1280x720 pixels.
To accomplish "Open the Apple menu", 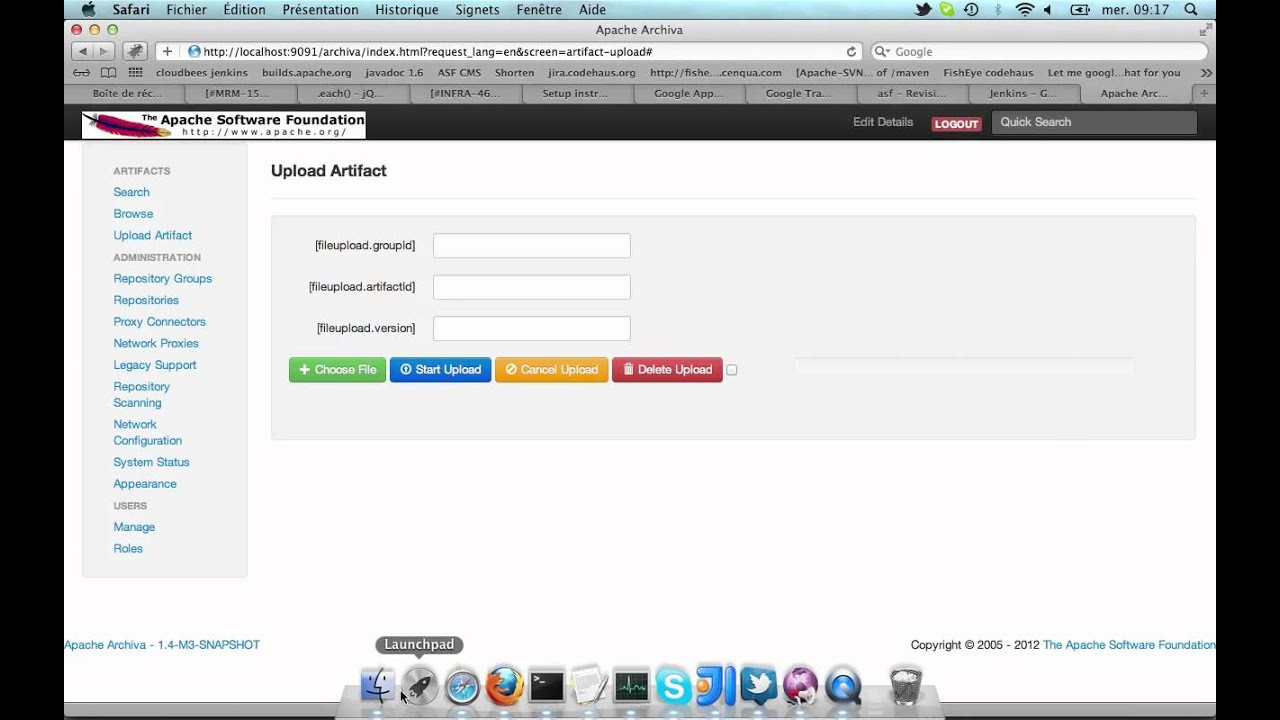I will (88, 9).
